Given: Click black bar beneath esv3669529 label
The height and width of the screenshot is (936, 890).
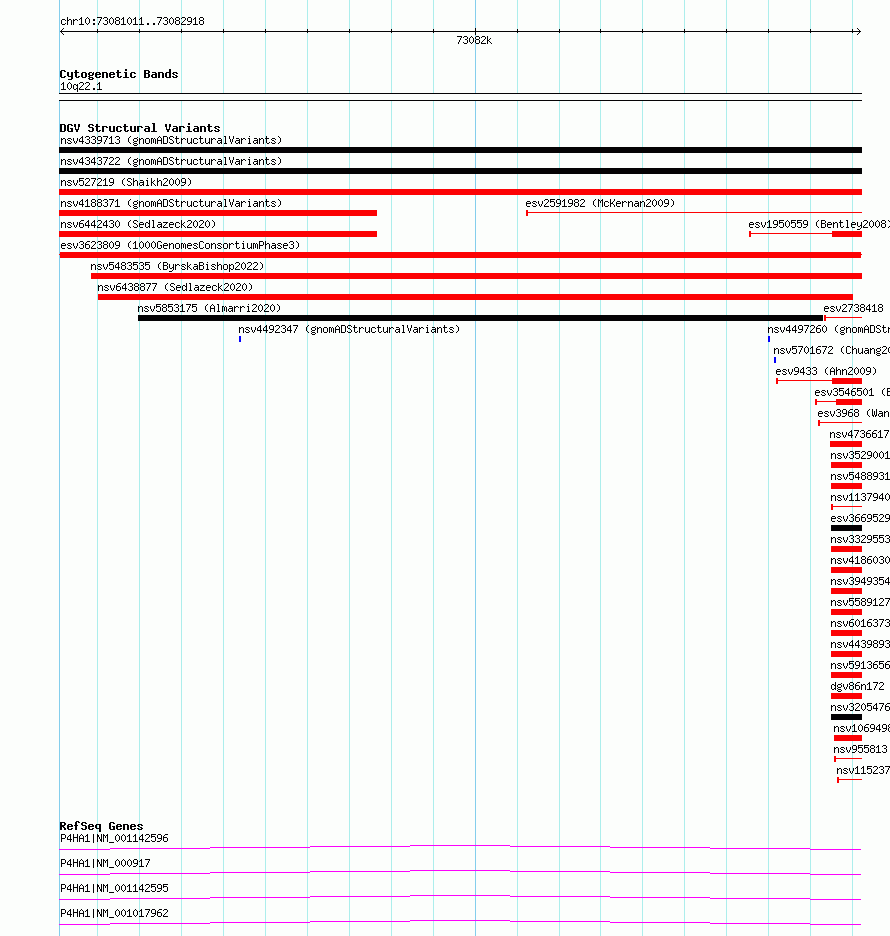Looking at the screenshot, I should (846, 528).
